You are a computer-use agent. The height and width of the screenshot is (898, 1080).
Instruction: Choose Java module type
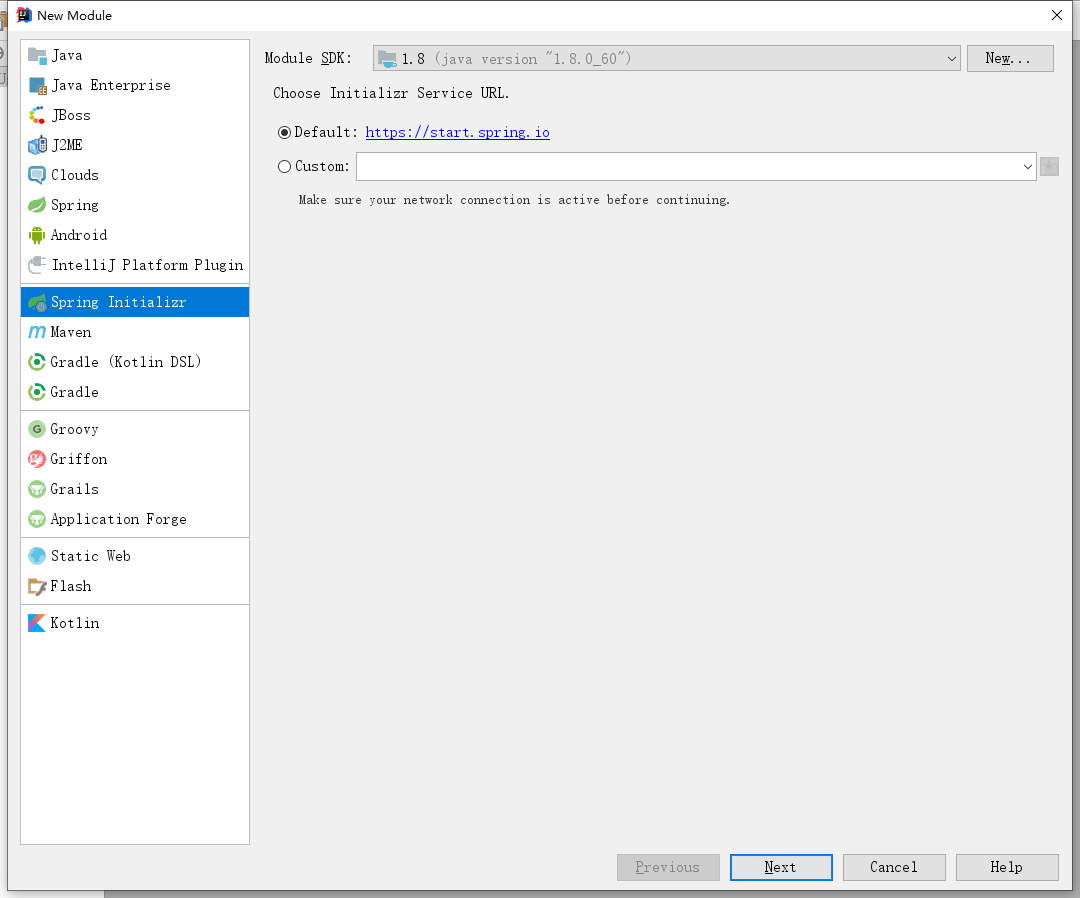tap(67, 55)
